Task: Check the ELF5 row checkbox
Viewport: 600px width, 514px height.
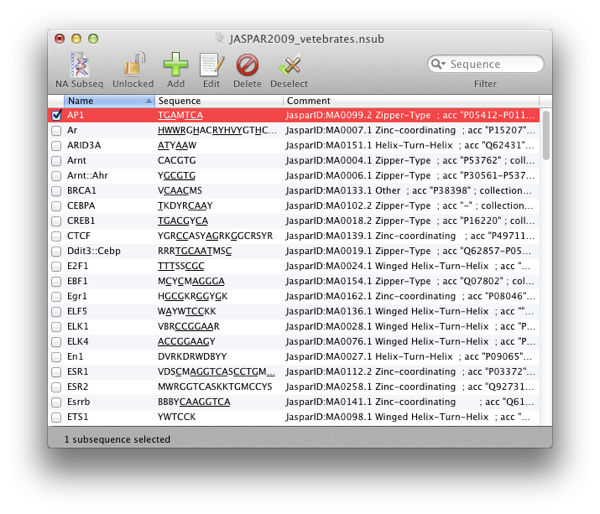Action: point(56,312)
